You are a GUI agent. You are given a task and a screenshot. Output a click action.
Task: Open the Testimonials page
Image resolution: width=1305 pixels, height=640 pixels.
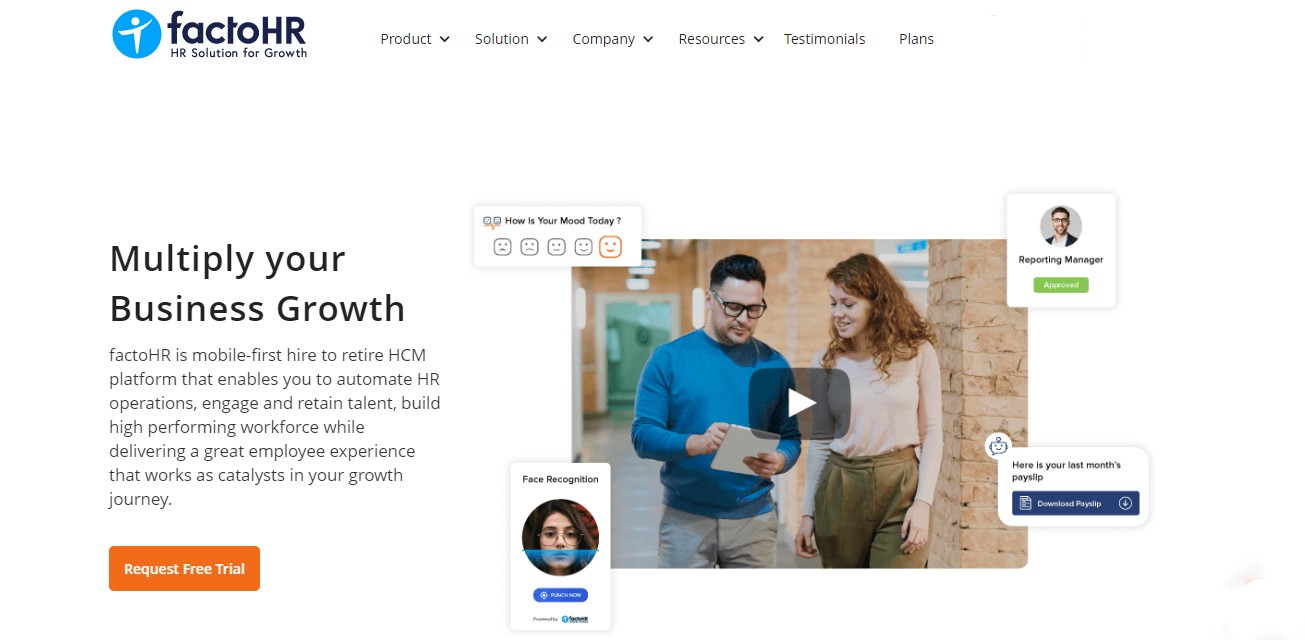(x=824, y=39)
